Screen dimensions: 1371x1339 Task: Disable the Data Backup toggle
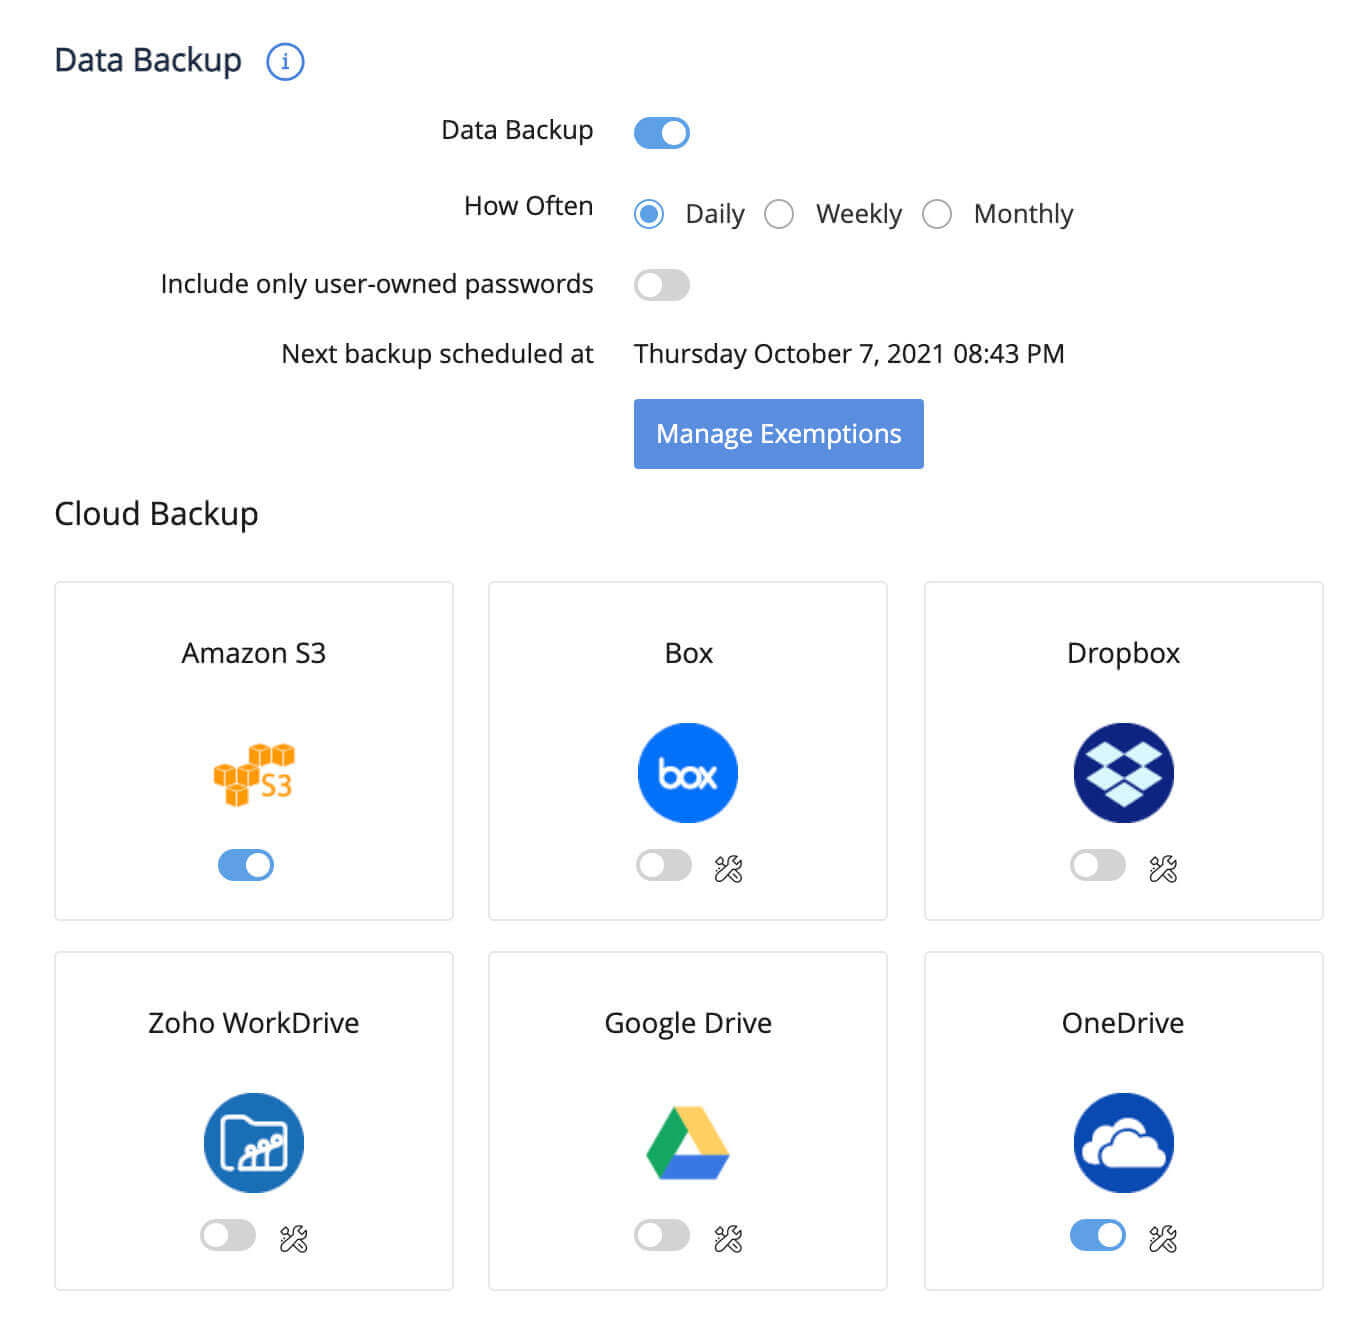pos(661,131)
